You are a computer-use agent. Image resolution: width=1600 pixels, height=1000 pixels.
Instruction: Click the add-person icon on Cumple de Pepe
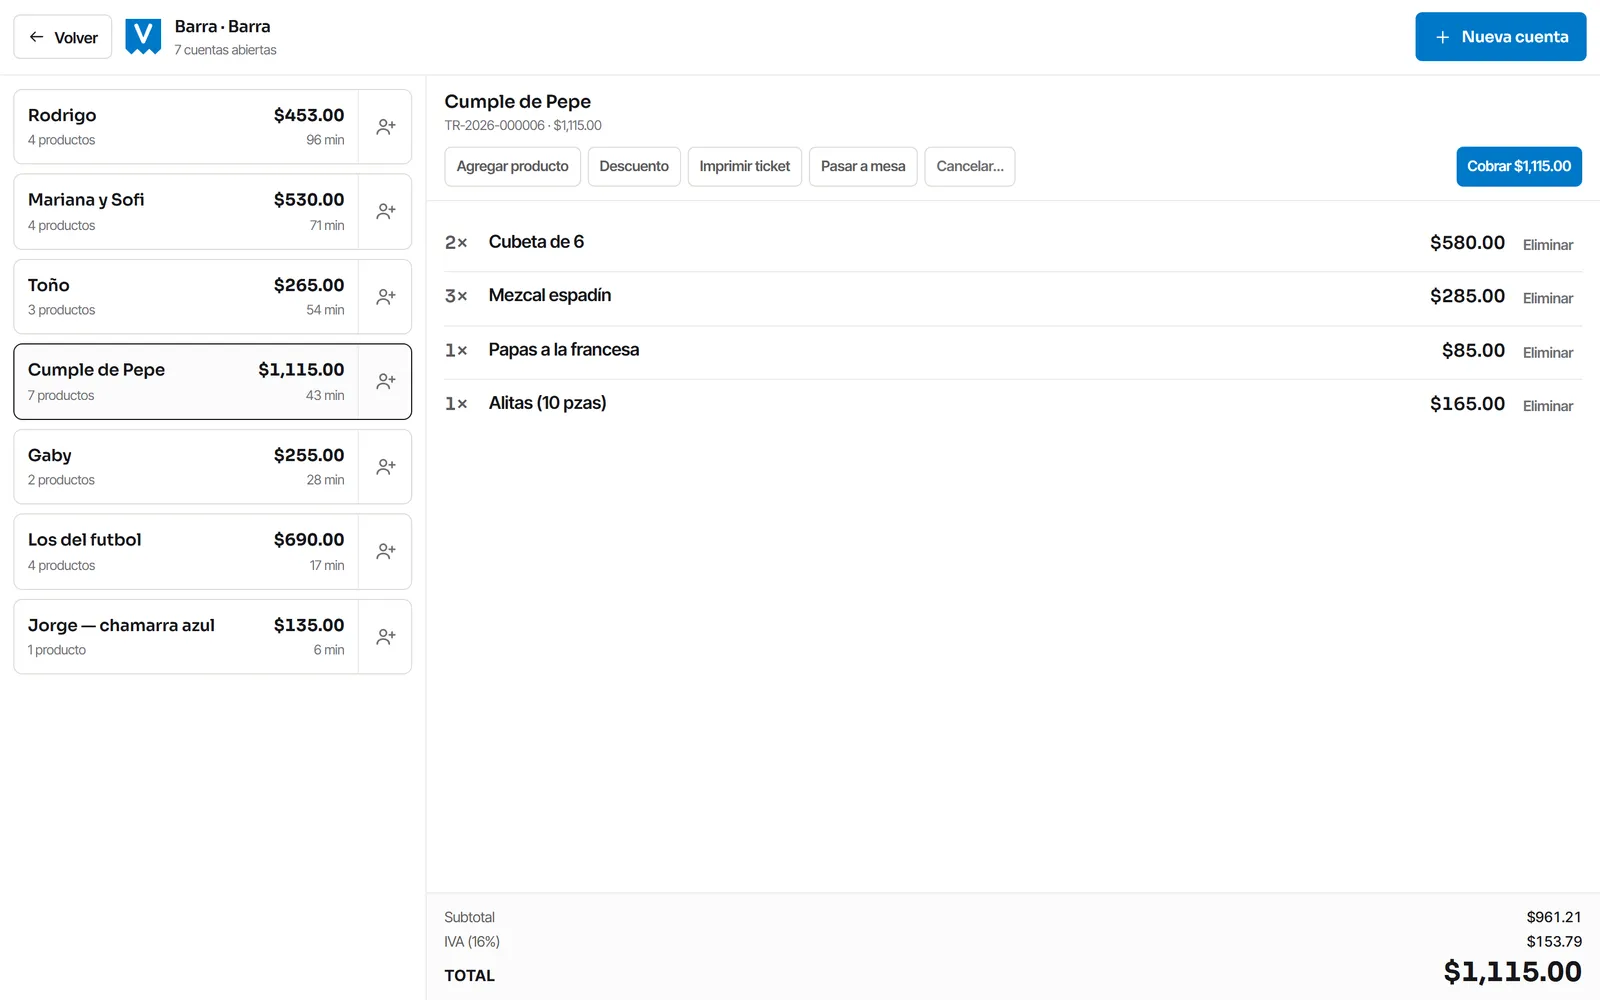click(385, 382)
